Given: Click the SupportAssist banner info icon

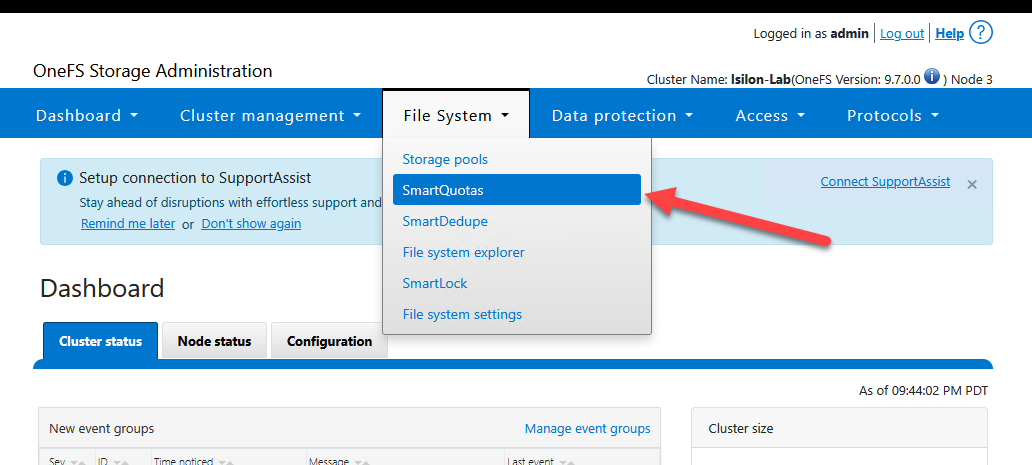Looking at the screenshot, I should pos(65,178).
